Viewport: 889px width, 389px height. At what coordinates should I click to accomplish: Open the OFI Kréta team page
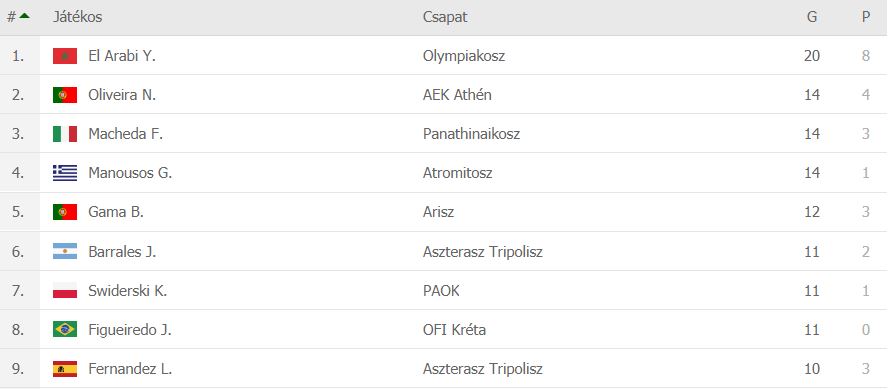pyautogui.click(x=454, y=329)
